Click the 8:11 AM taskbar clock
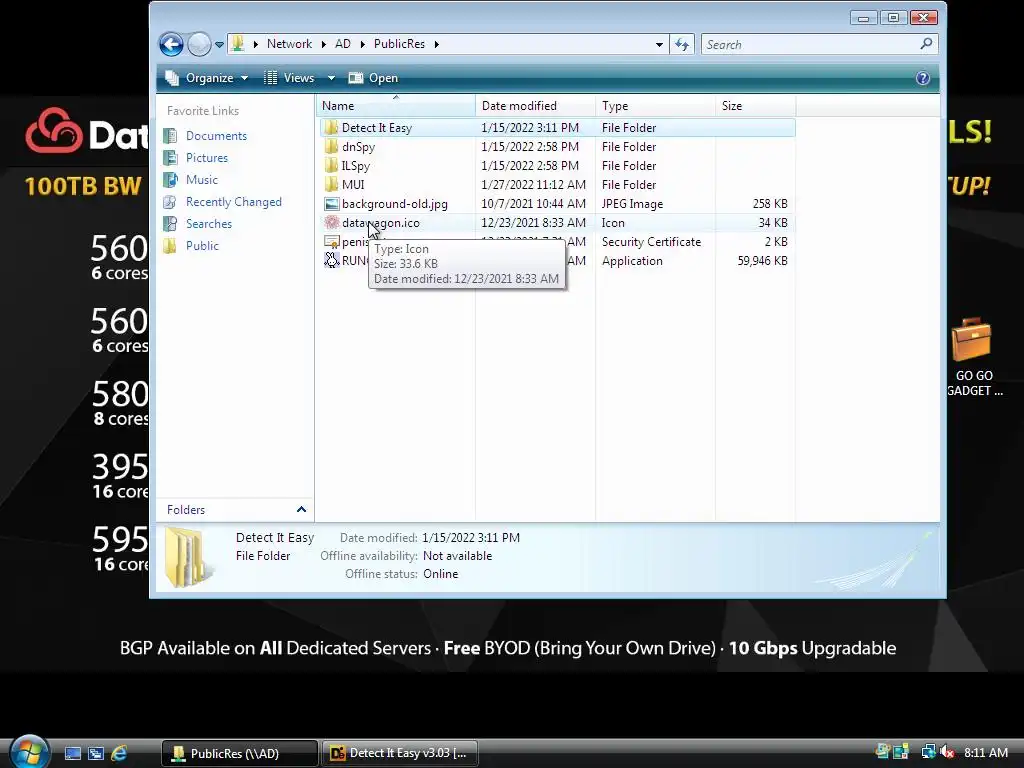The image size is (1024, 768). (x=985, y=752)
